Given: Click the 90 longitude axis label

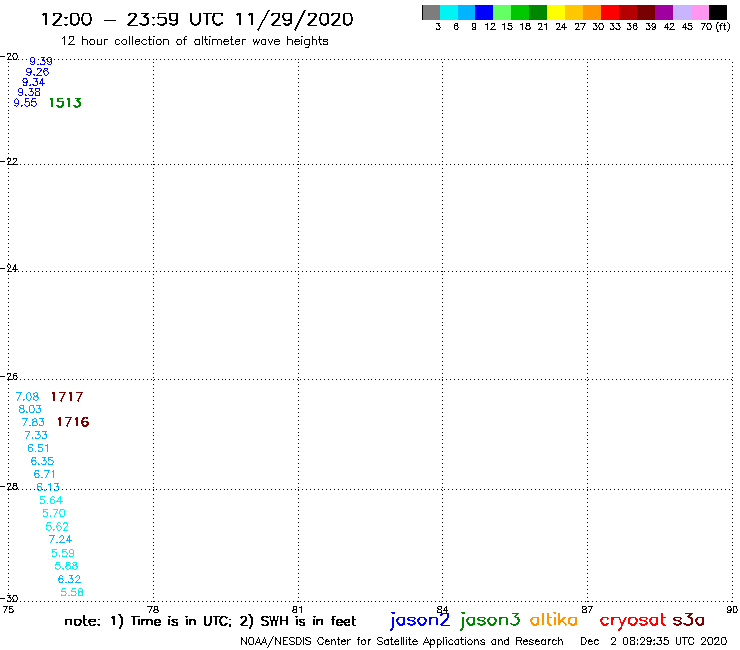Looking at the screenshot, I should pyautogui.click(x=732, y=609).
